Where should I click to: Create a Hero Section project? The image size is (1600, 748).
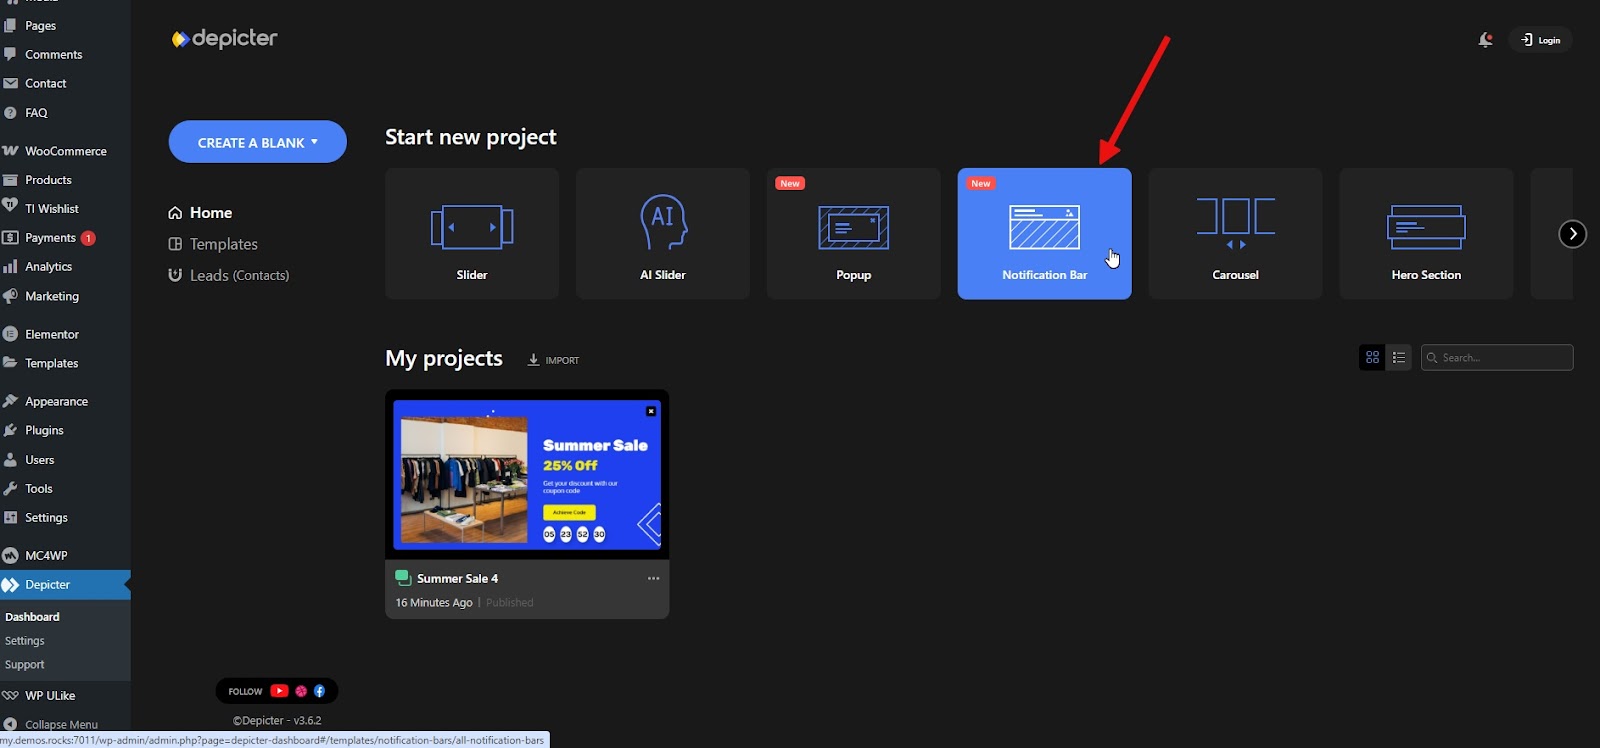(1426, 234)
